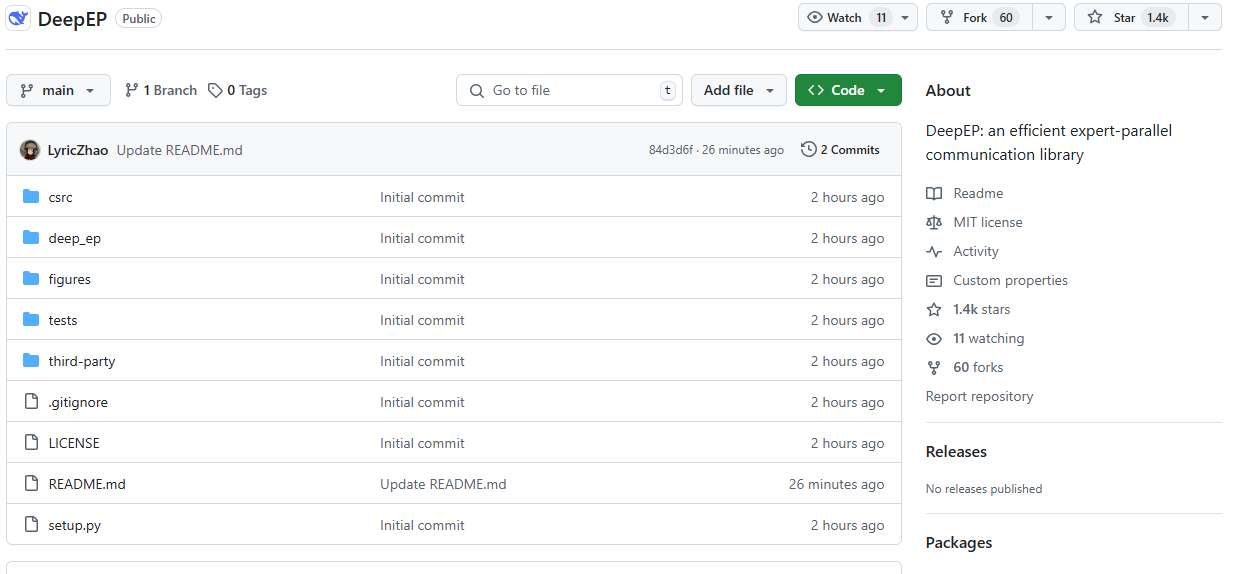1244x574 pixels.
Task: Click the setup.py file icon
Action: pos(31,525)
